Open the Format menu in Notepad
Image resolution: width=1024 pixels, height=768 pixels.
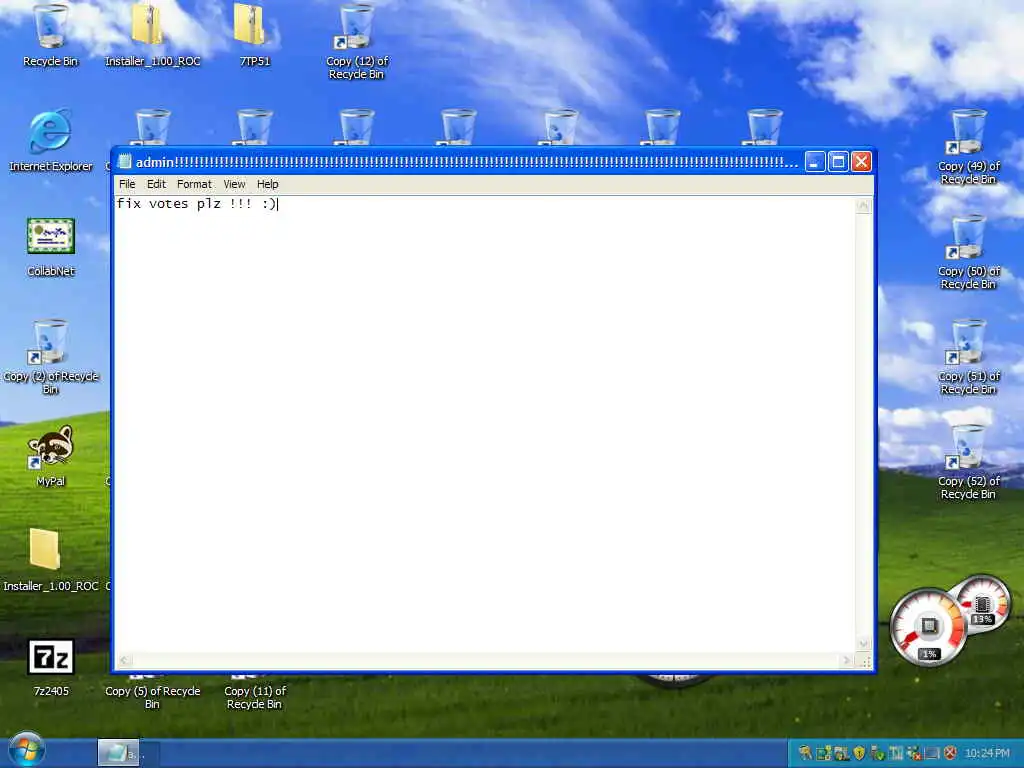point(194,184)
